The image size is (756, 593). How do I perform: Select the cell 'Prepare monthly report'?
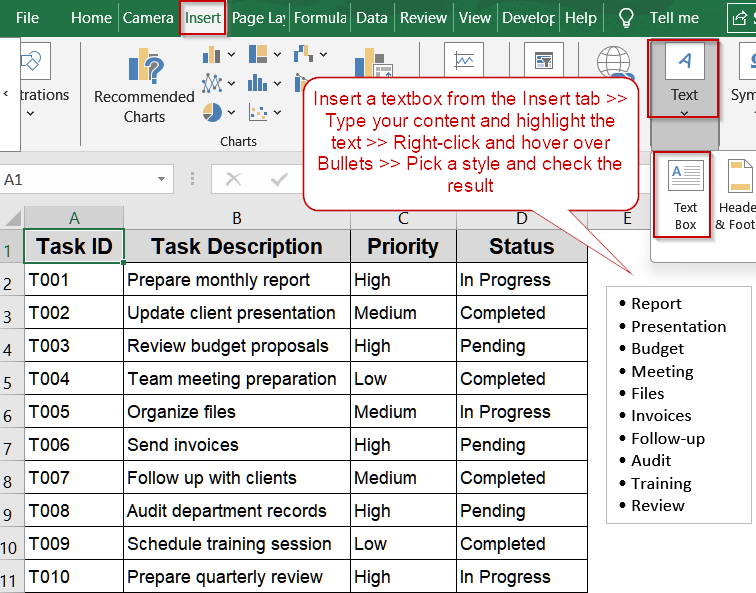point(237,280)
